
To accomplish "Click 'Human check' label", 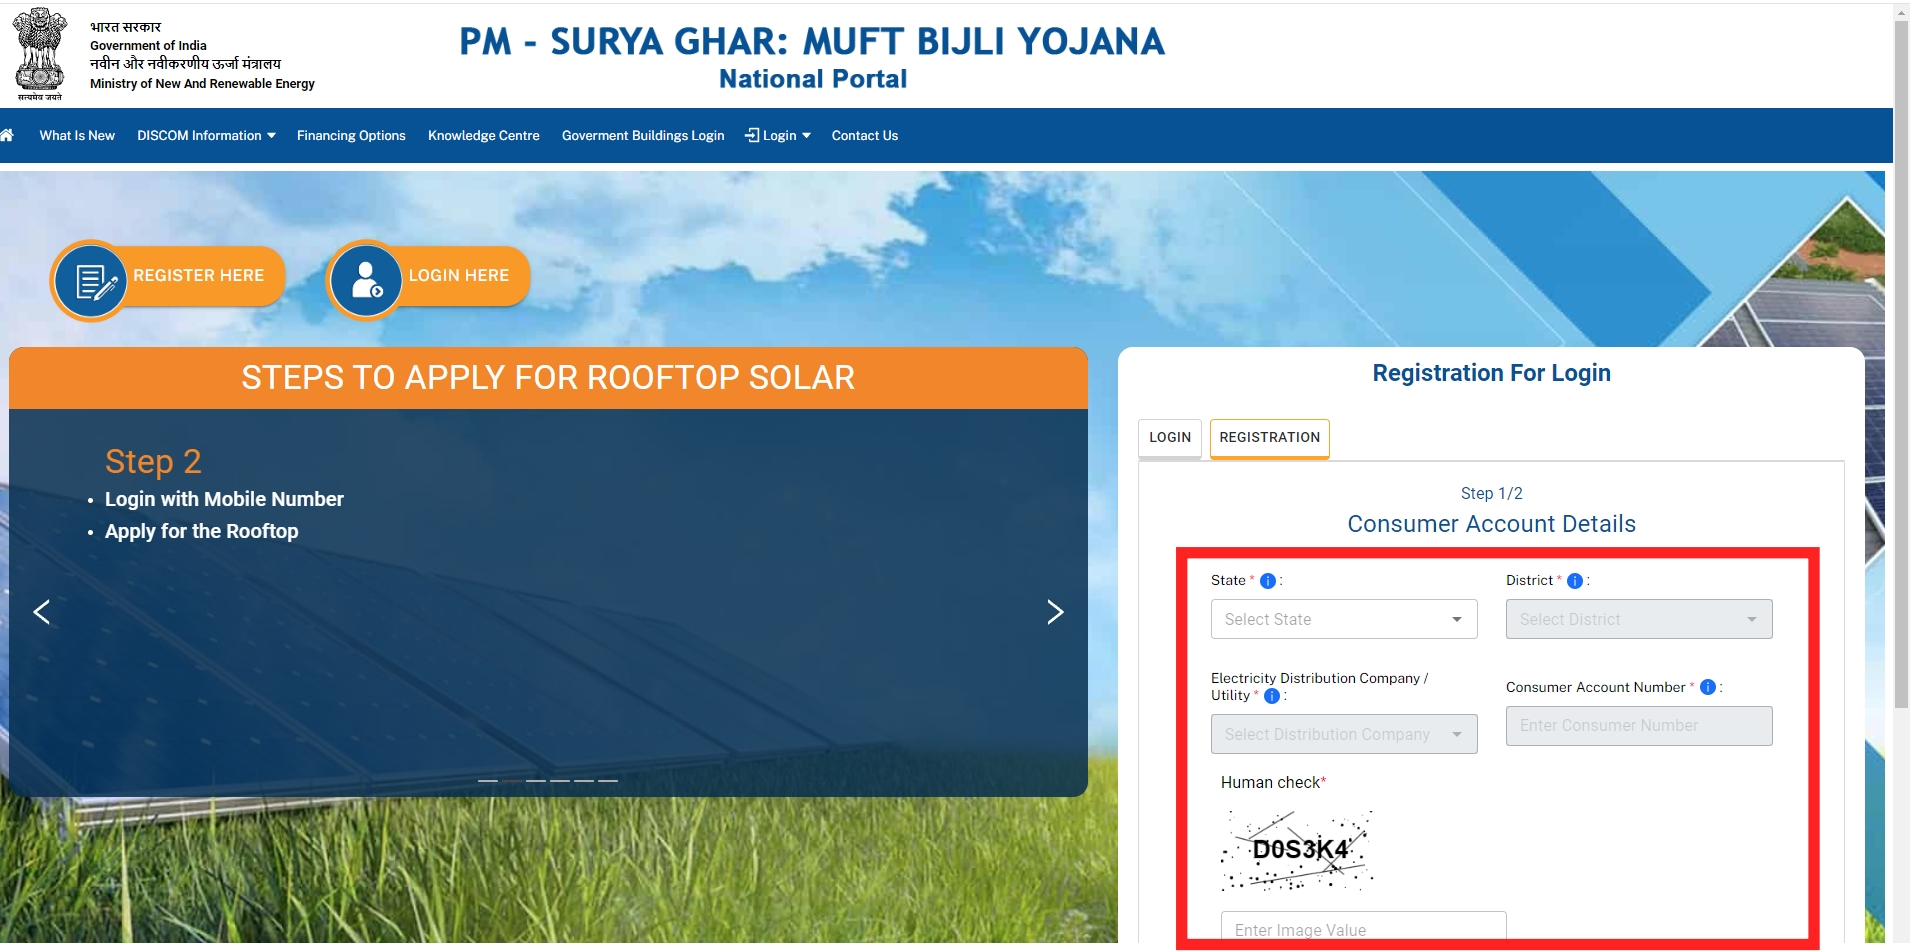I will (x=1273, y=783).
